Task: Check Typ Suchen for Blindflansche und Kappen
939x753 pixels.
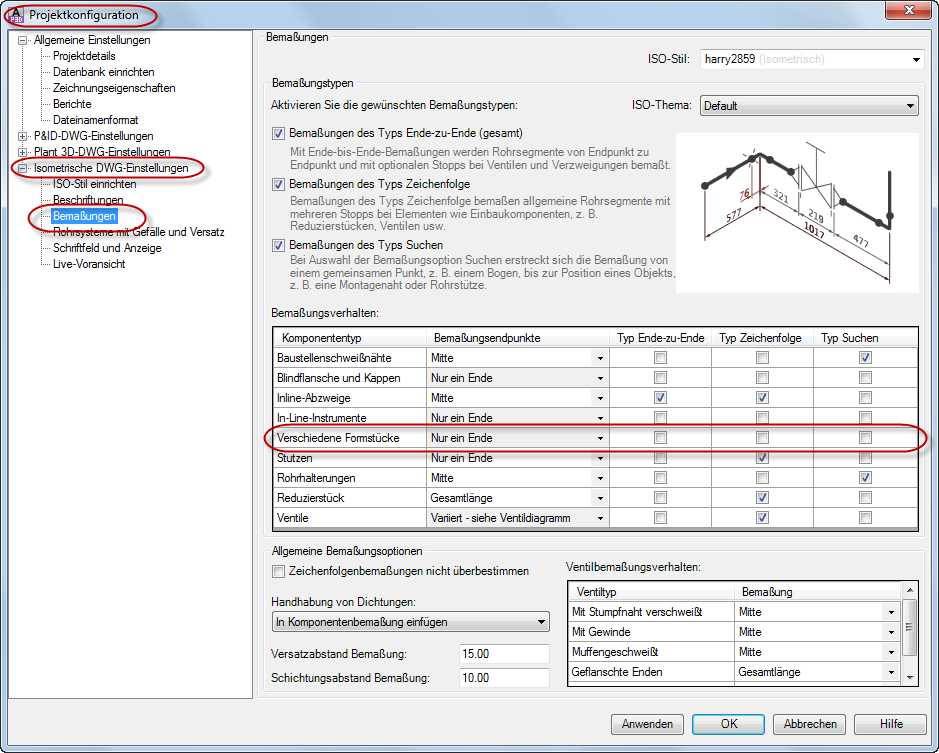Action: 865,378
